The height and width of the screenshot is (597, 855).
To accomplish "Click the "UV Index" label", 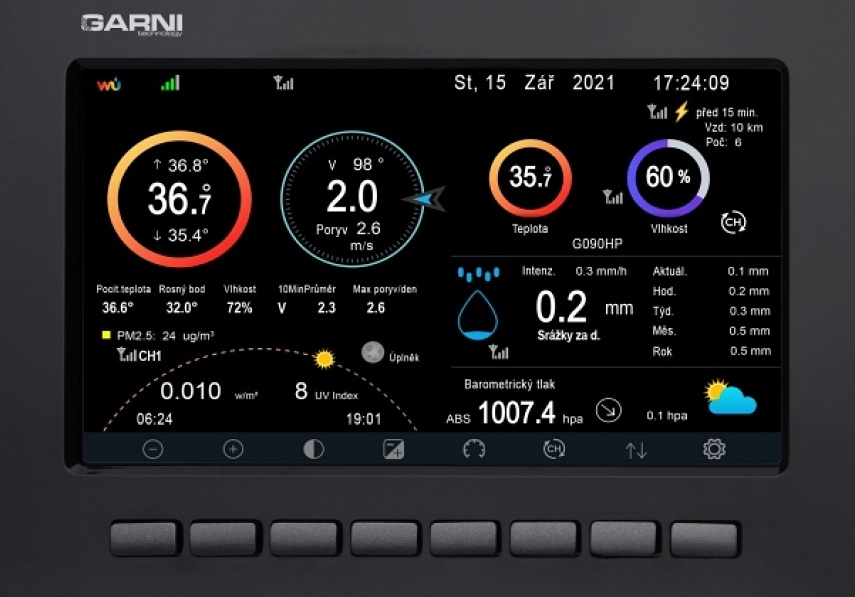I will click(x=336, y=395).
